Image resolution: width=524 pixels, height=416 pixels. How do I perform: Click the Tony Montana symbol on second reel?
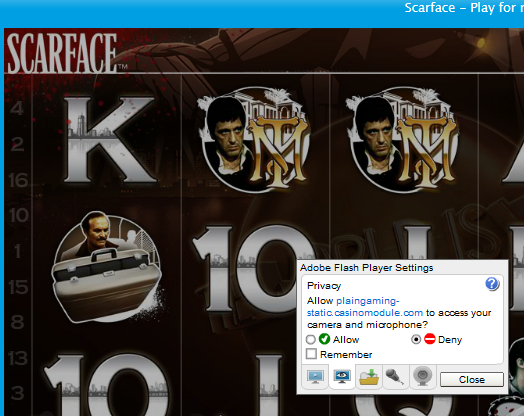click(254, 140)
